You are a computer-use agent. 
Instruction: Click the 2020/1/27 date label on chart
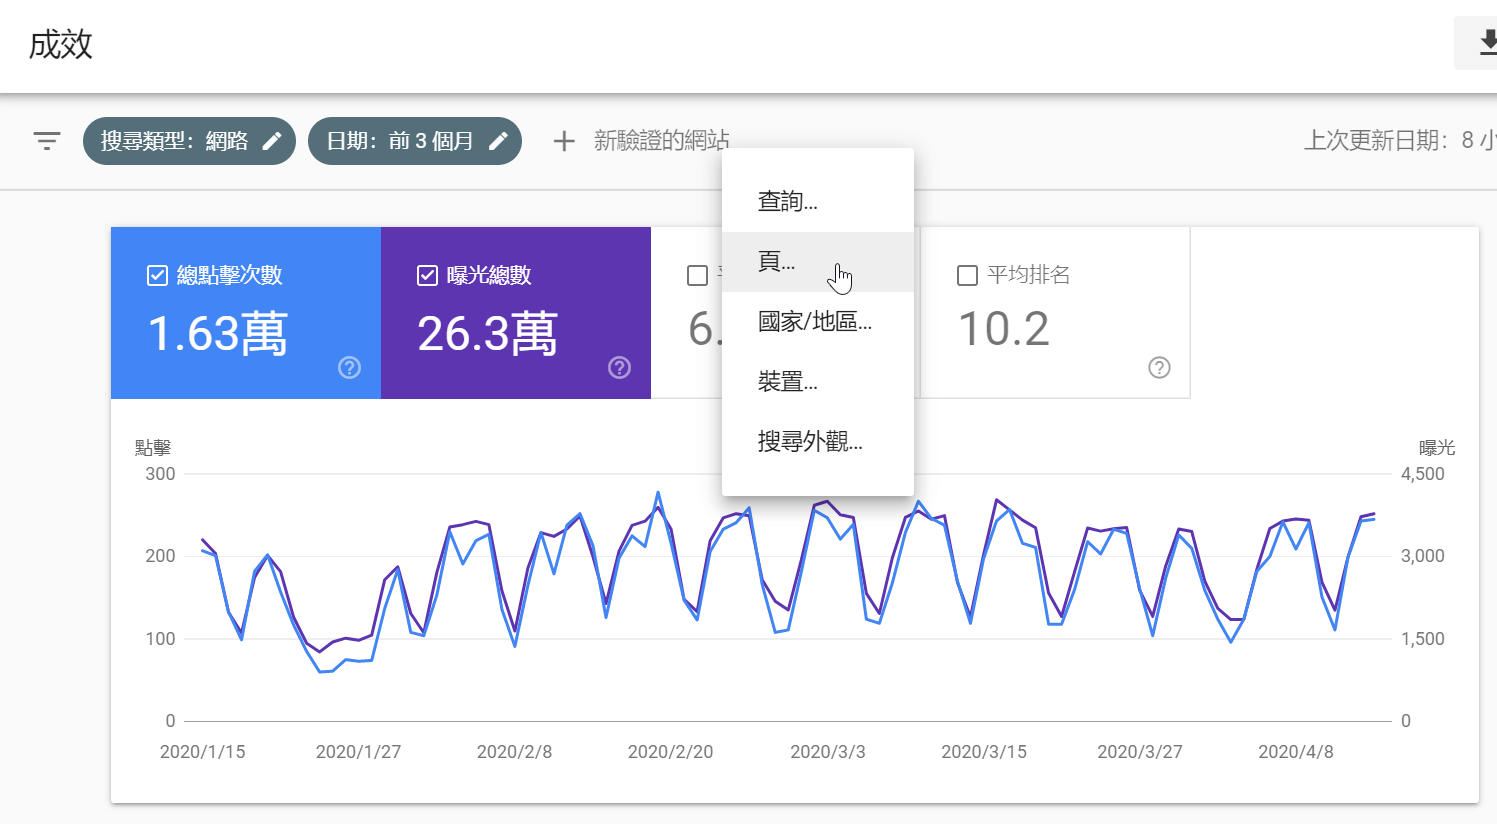(359, 752)
